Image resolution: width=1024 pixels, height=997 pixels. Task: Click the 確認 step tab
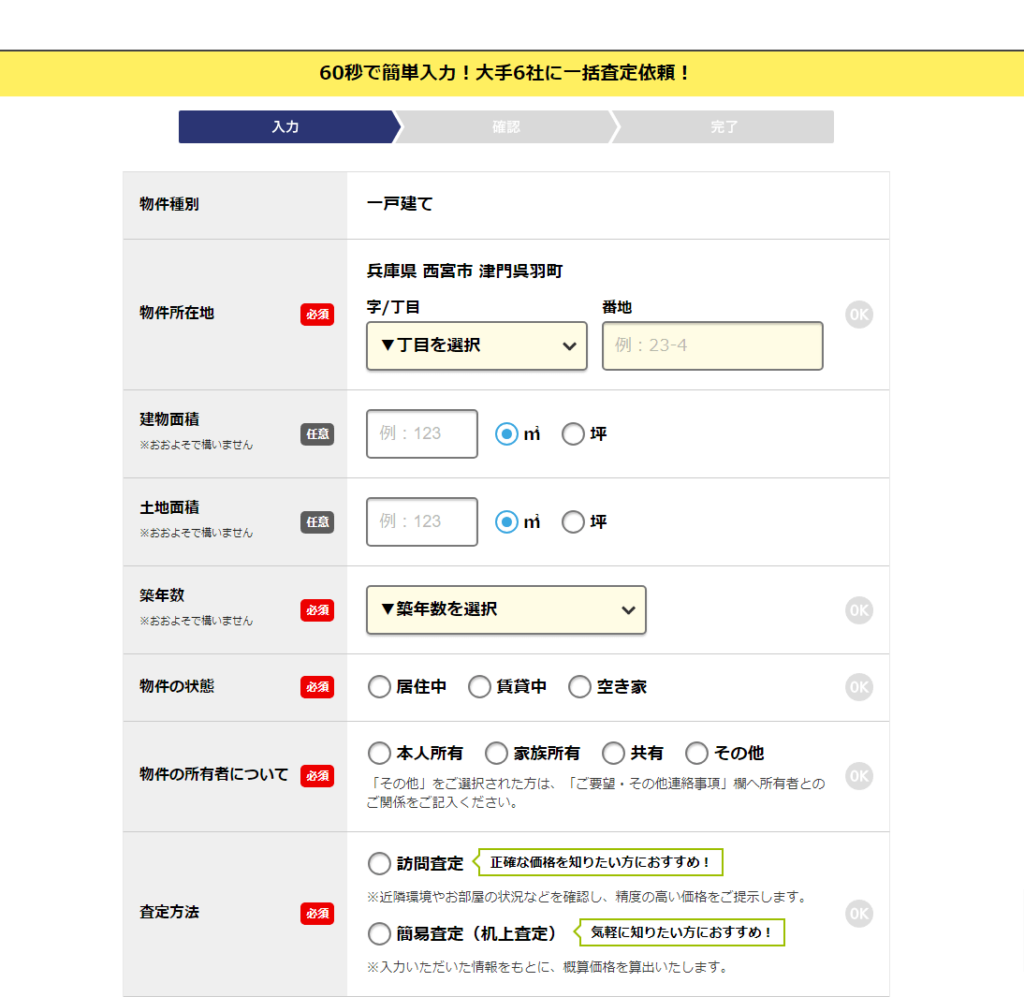(506, 127)
